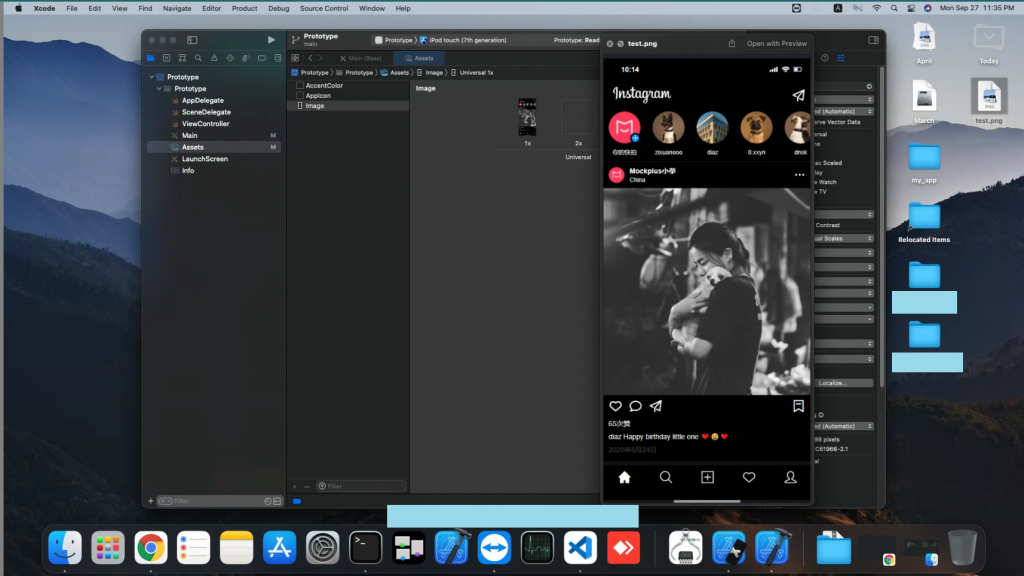The height and width of the screenshot is (576, 1024).
Task: Toggle the navigator sidebar panel icon
Action: [192, 40]
